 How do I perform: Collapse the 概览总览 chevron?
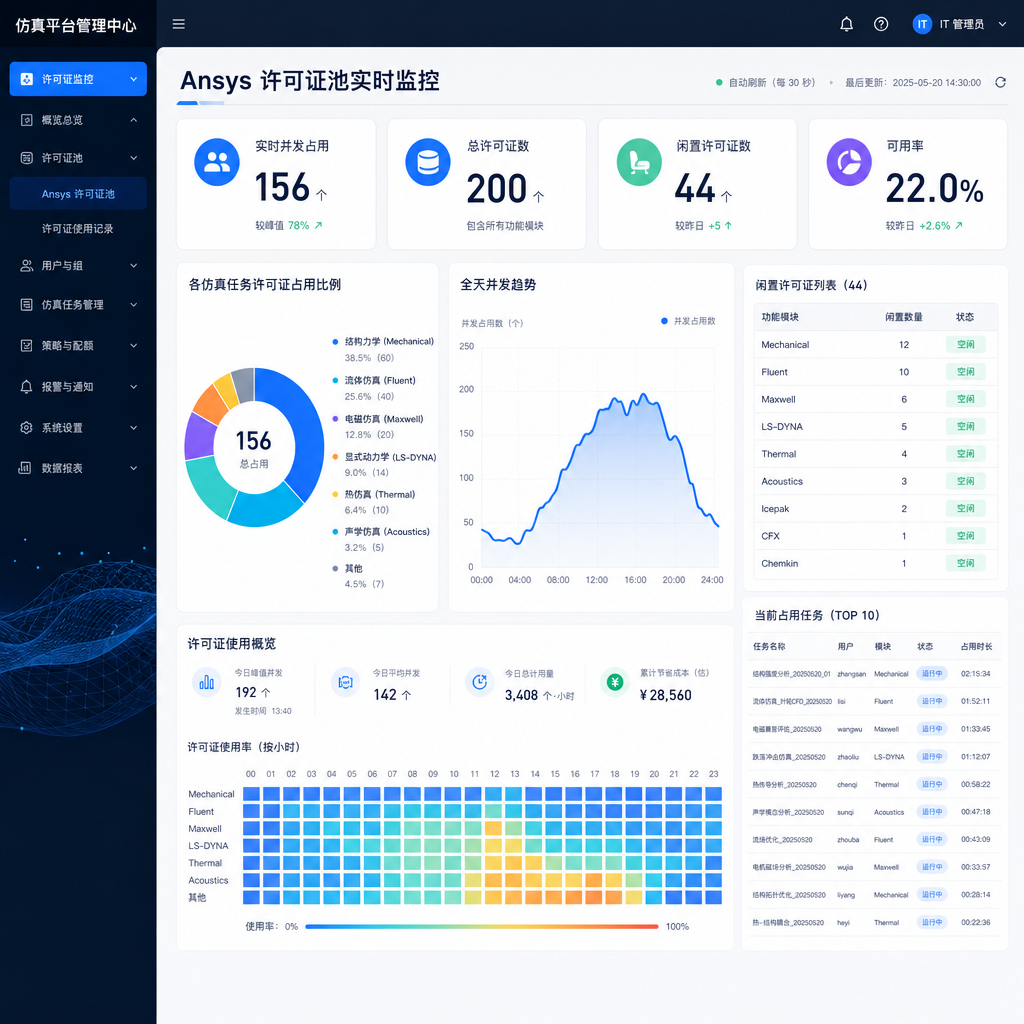click(134, 120)
